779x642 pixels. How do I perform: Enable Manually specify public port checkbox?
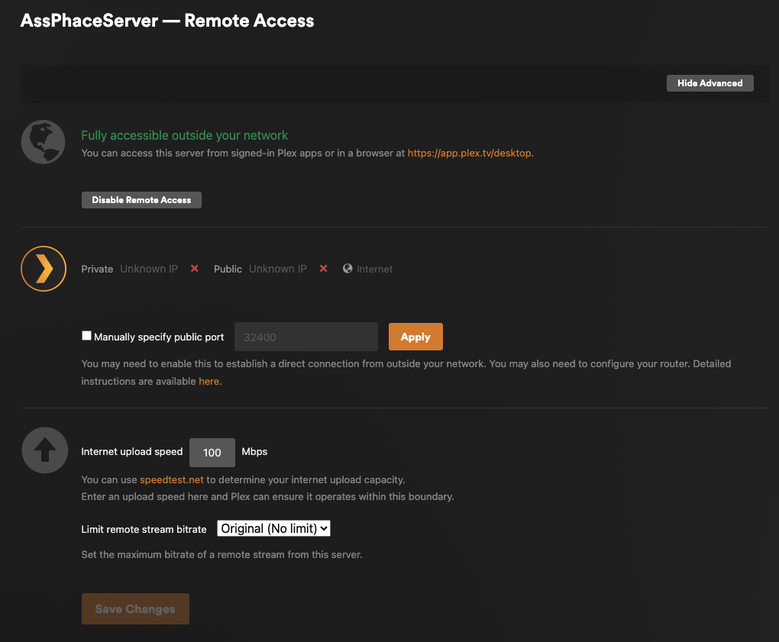coord(87,336)
